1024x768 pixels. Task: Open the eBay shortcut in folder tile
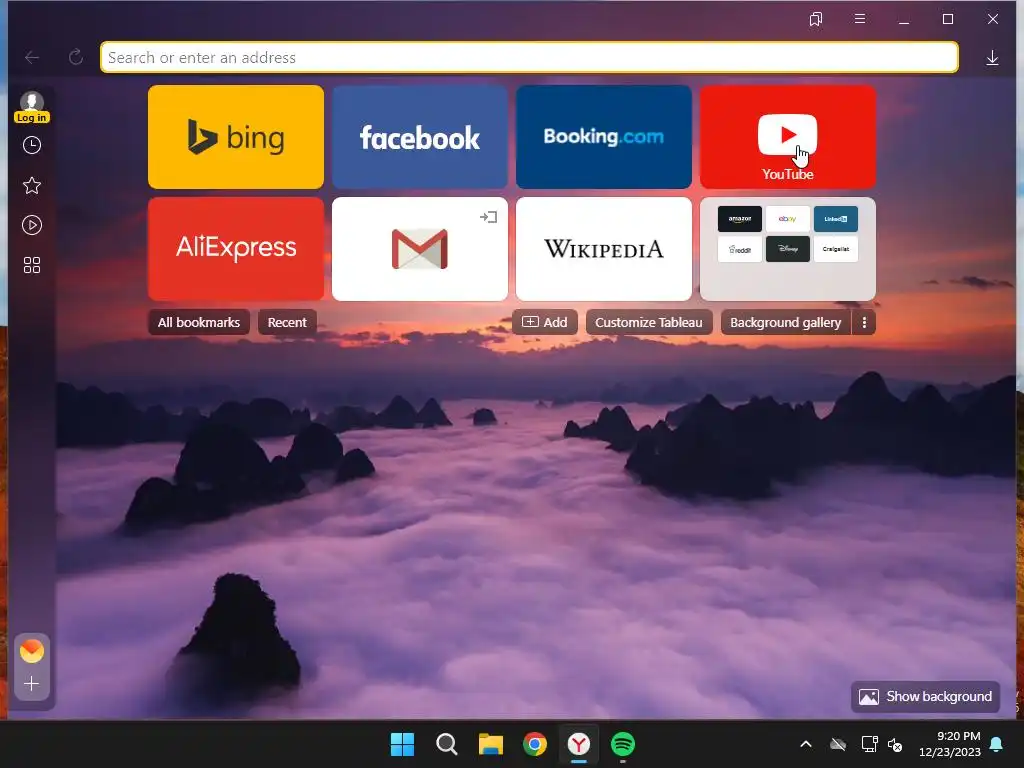click(788, 219)
